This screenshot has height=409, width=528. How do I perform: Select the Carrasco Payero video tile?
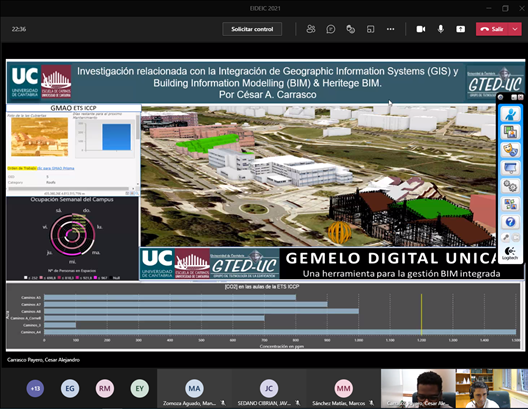click(x=418, y=388)
